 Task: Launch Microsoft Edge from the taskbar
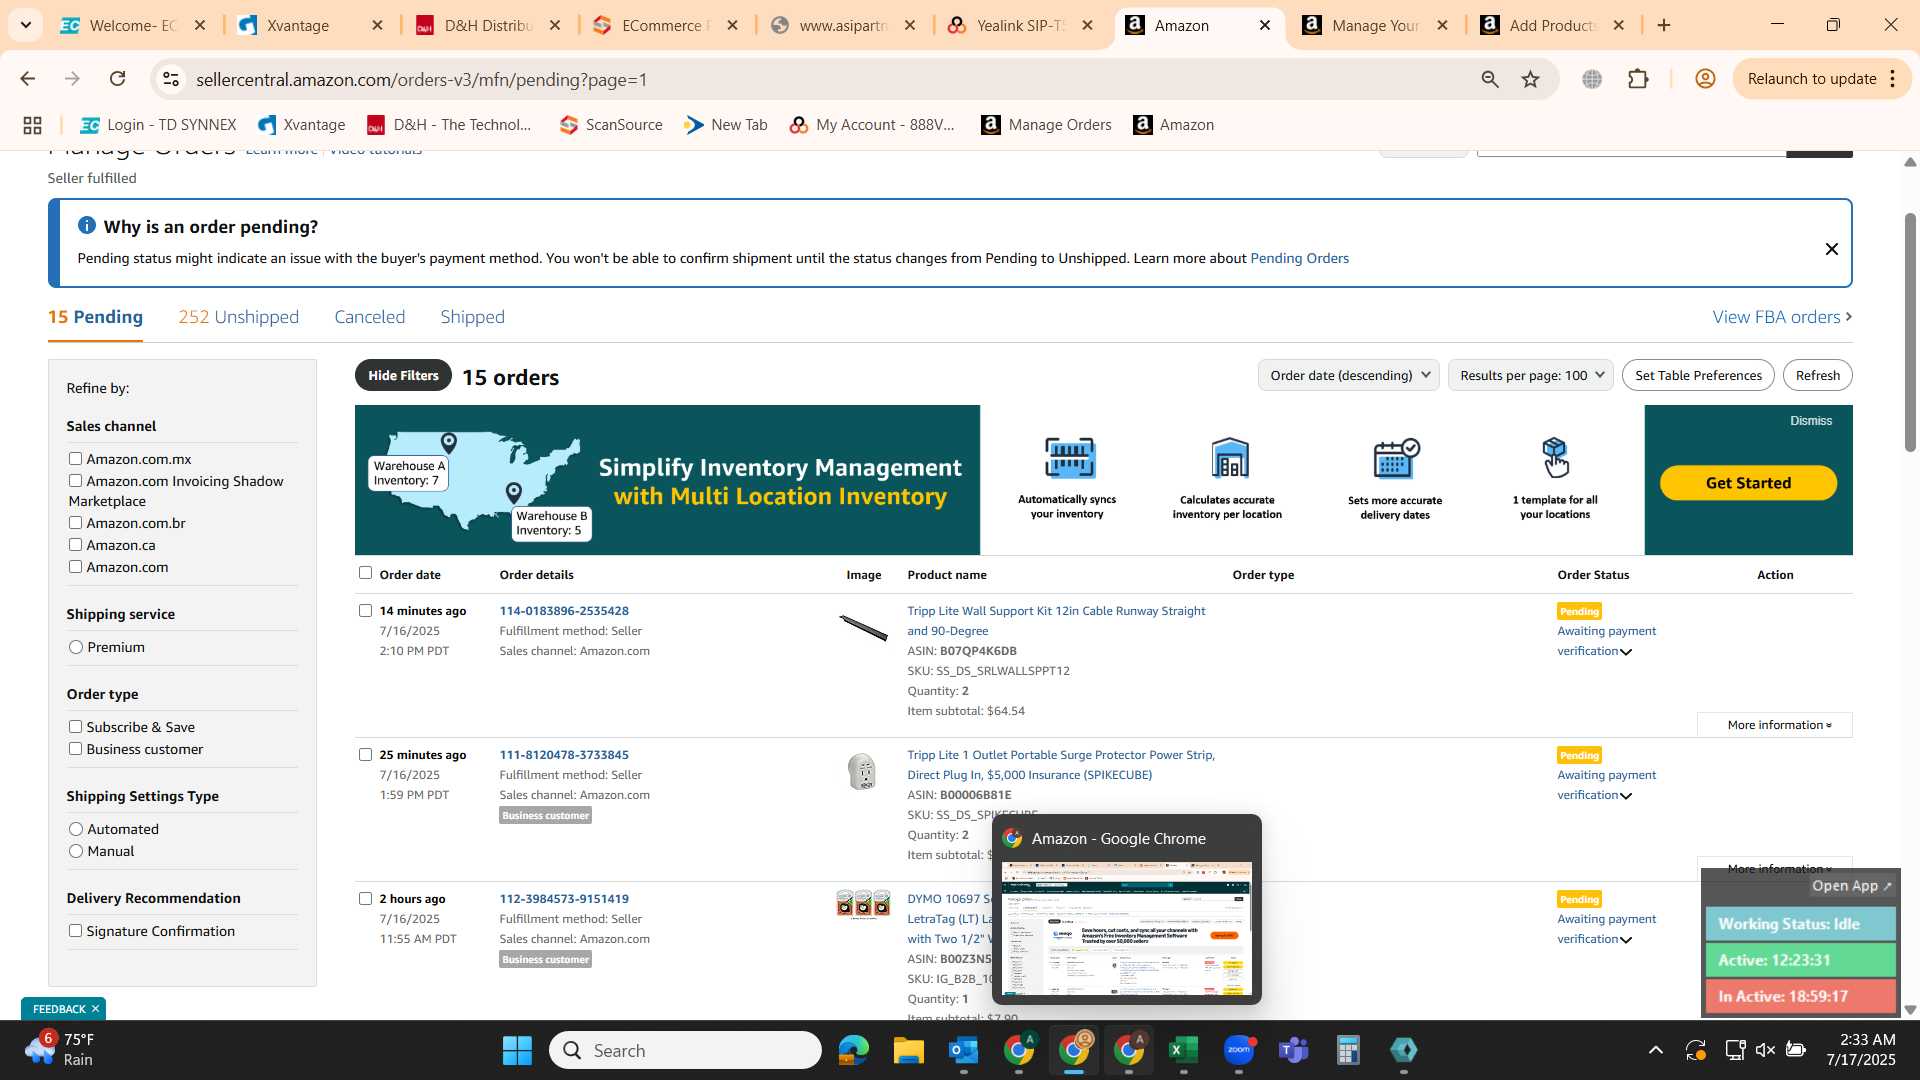(853, 1050)
